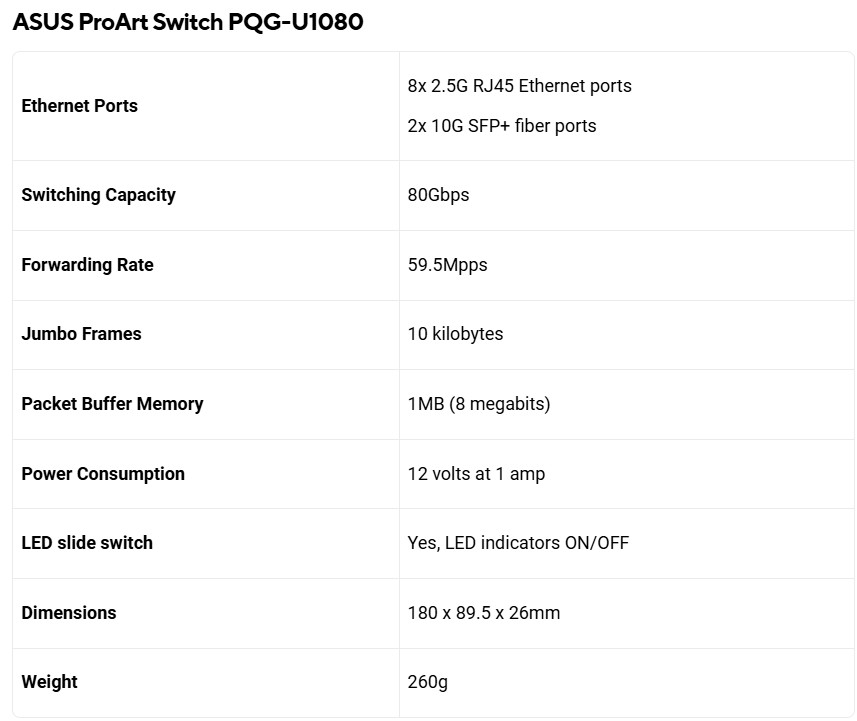Click the 80Gbps value cell
The width and height of the screenshot is (857, 721).
pos(438,195)
